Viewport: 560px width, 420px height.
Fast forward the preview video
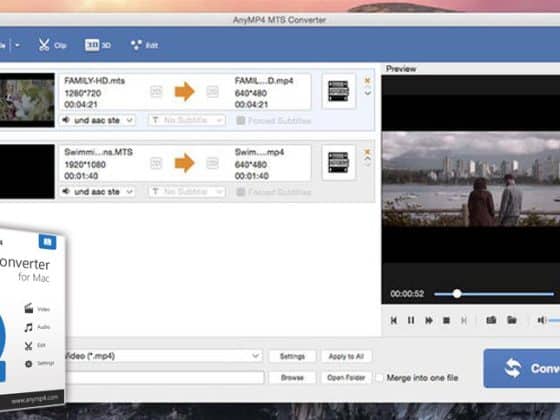[429, 320]
